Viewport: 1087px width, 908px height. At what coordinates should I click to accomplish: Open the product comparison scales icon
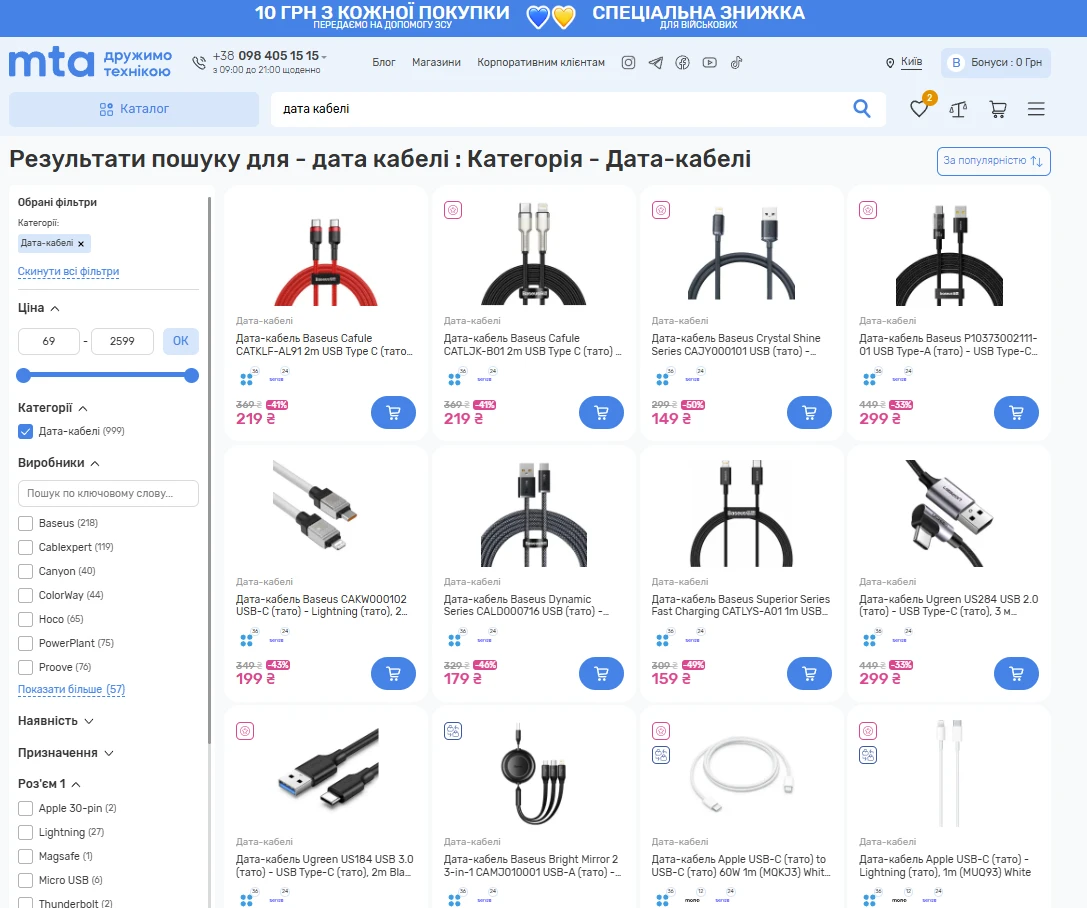pyautogui.click(x=958, y=109)
